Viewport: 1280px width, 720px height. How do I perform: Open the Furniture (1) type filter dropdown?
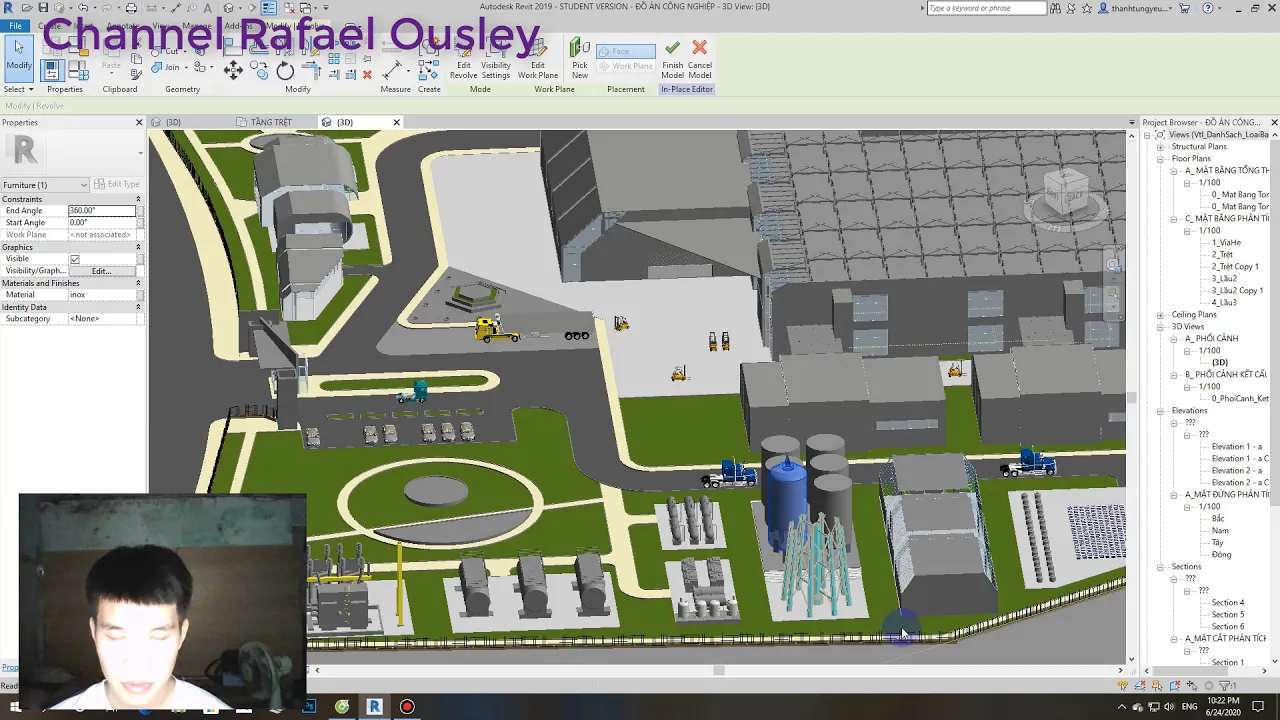45,184
